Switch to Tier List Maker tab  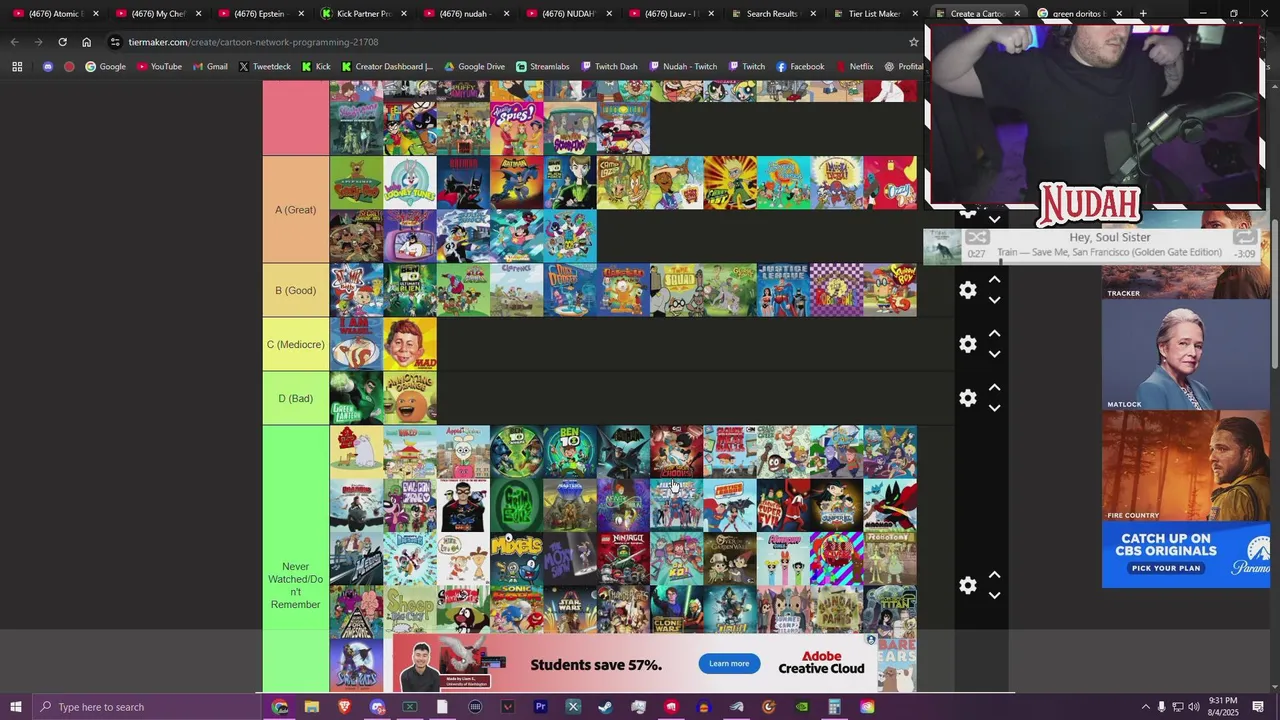pyautogui.click(x=873, y=14)
